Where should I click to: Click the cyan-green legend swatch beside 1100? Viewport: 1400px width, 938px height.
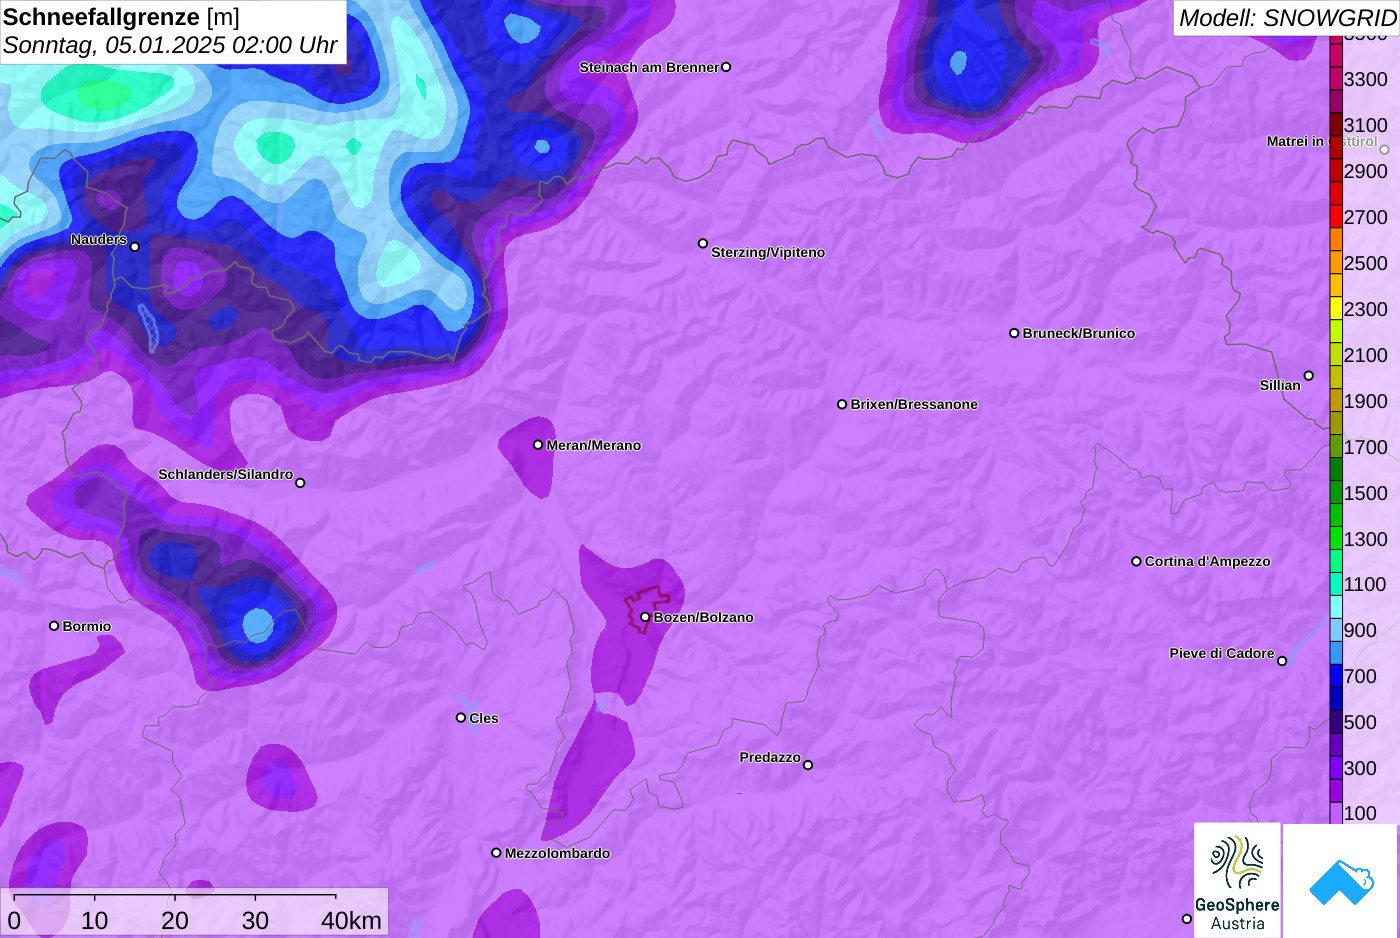pyautogui.click(x=1336, y=584)
